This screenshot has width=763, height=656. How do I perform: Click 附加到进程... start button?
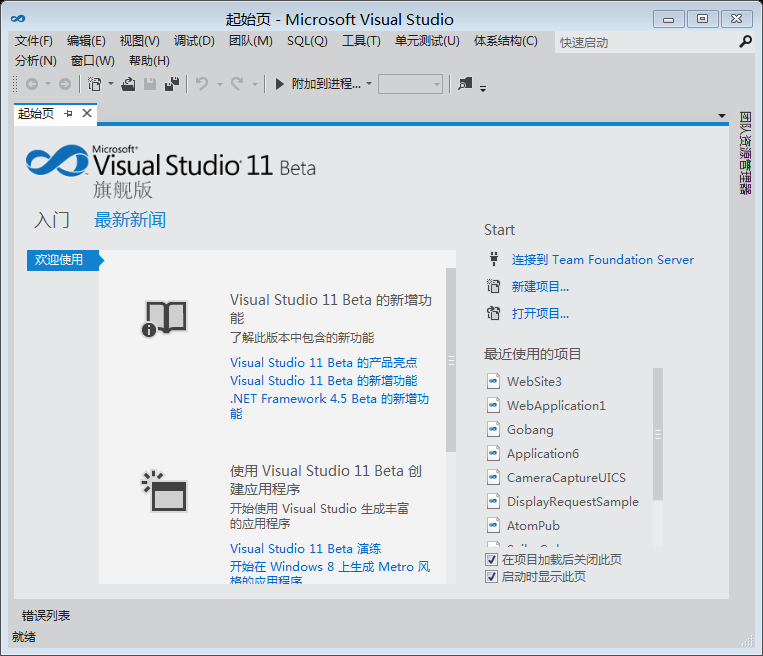coord(319,84)
